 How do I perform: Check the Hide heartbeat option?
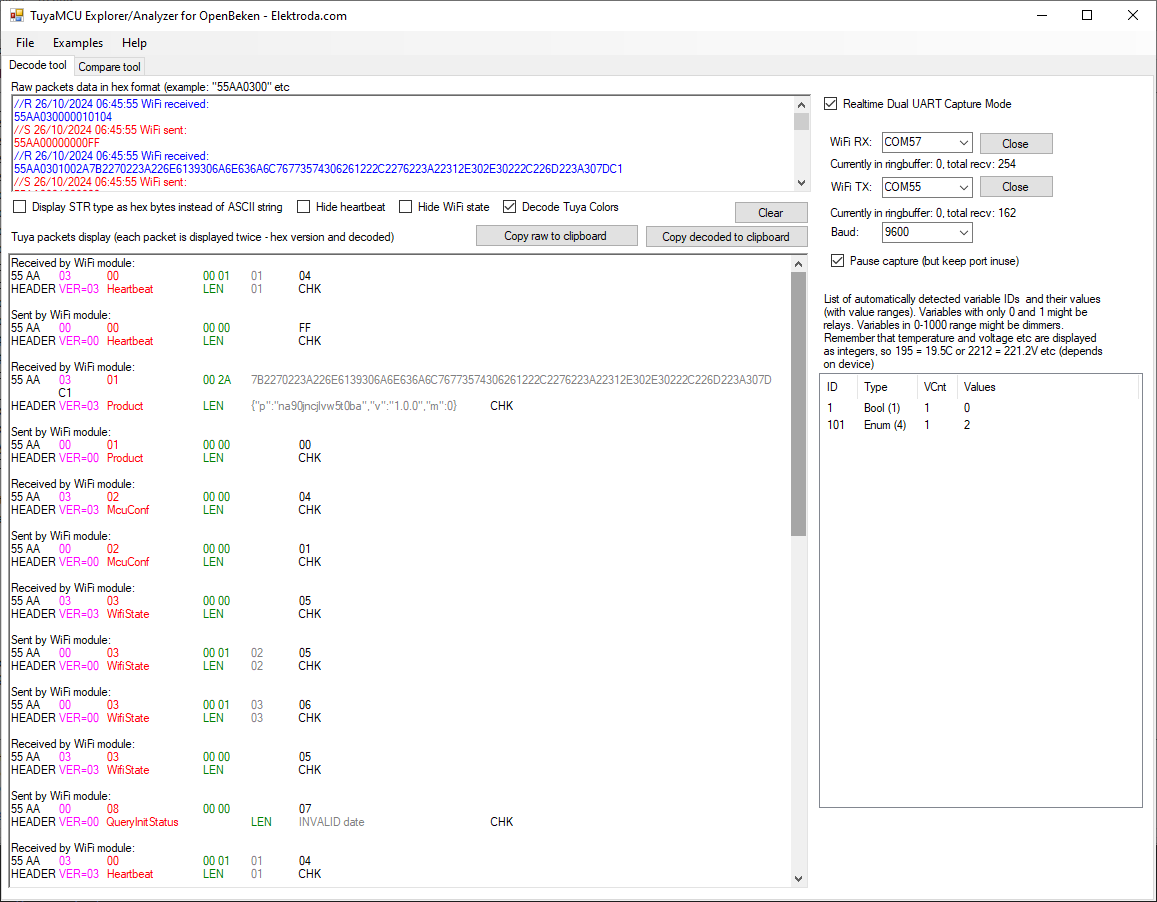coord(303,207)
